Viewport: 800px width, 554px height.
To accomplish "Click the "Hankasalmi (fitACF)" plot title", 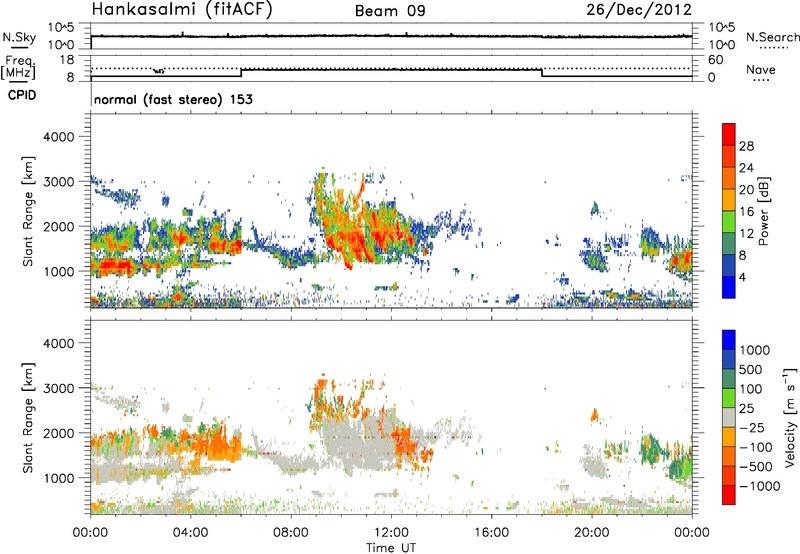I will pyautogui.click(x=182, y=10).
